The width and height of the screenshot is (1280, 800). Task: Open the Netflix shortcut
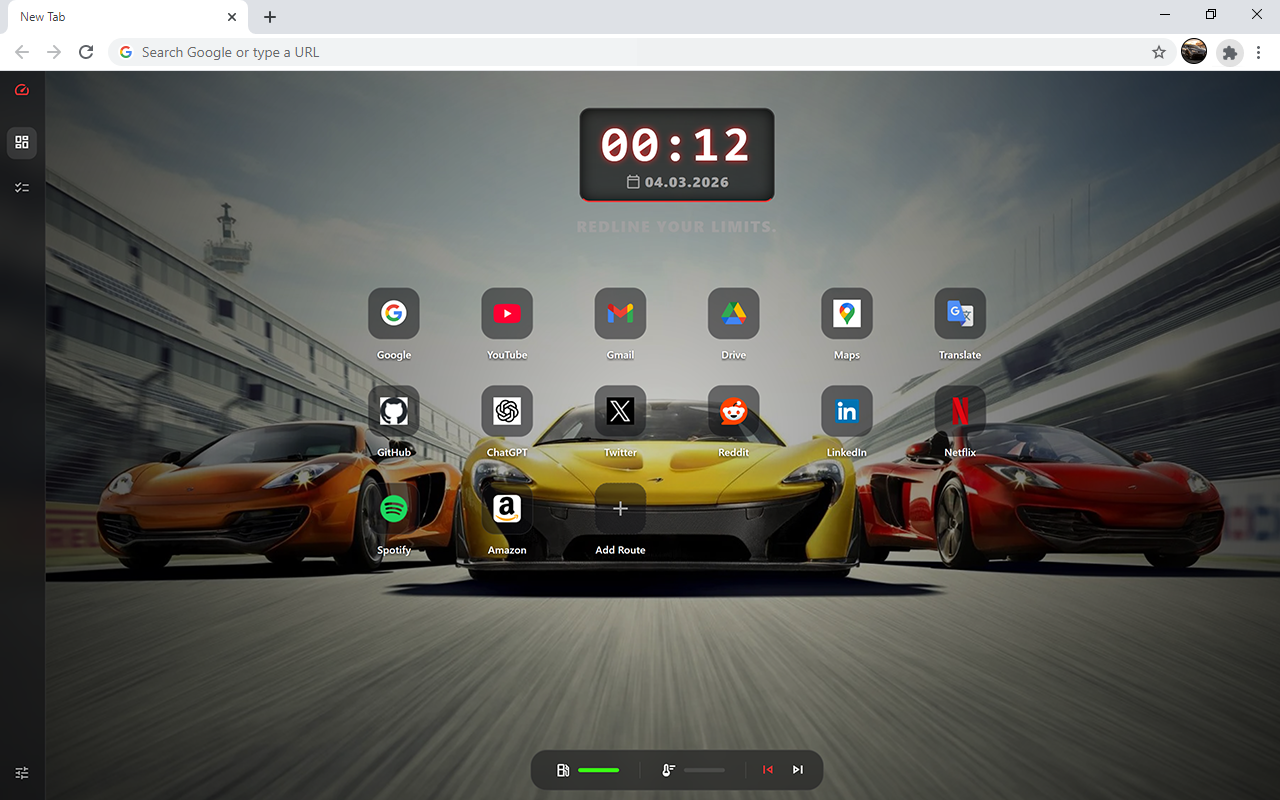[960, 411]
